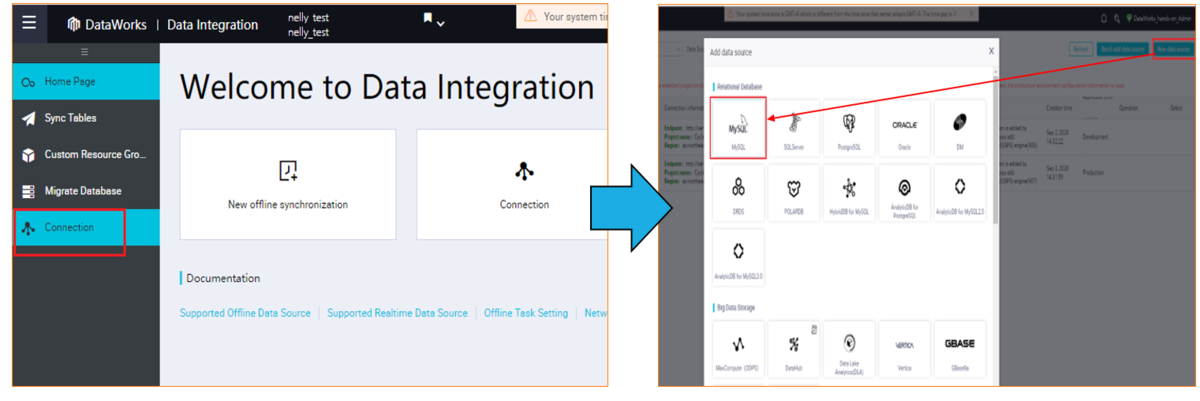Open Supported Offline Data Source link

pyautogui.click(x=245, y=313)
